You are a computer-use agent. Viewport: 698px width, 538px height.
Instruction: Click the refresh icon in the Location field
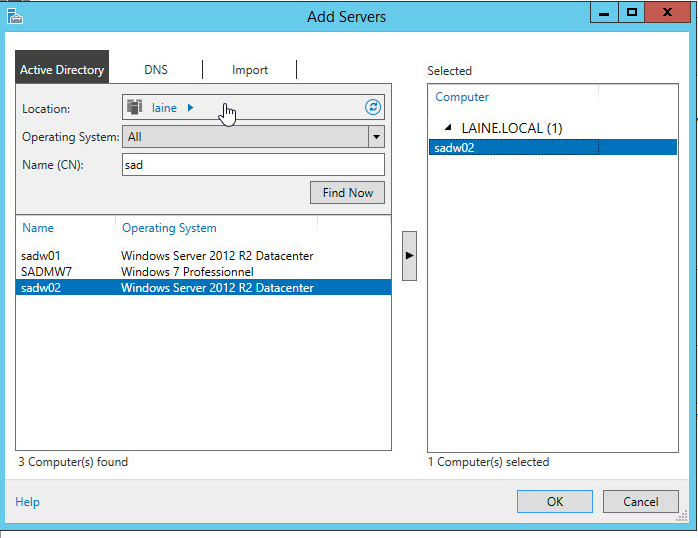(x=373, y=107)
